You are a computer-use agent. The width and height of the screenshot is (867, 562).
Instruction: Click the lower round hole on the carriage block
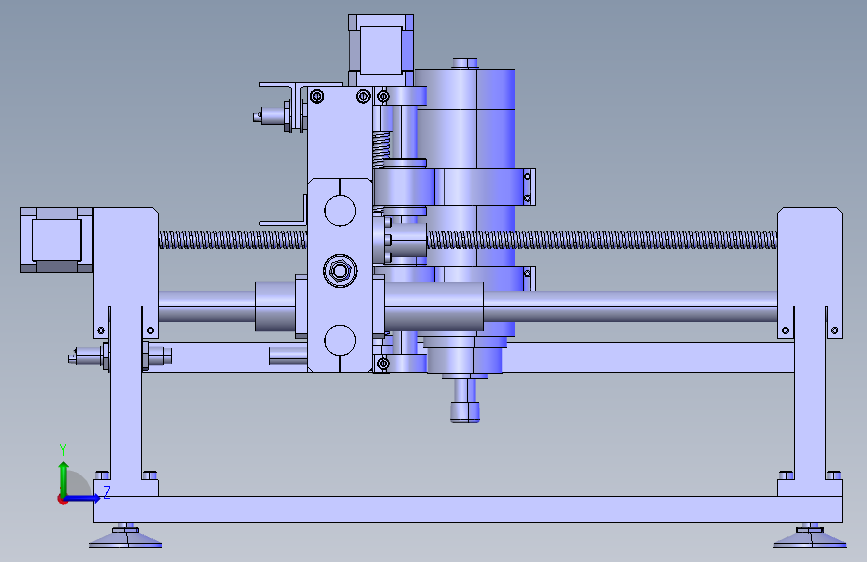click(340, 340)
